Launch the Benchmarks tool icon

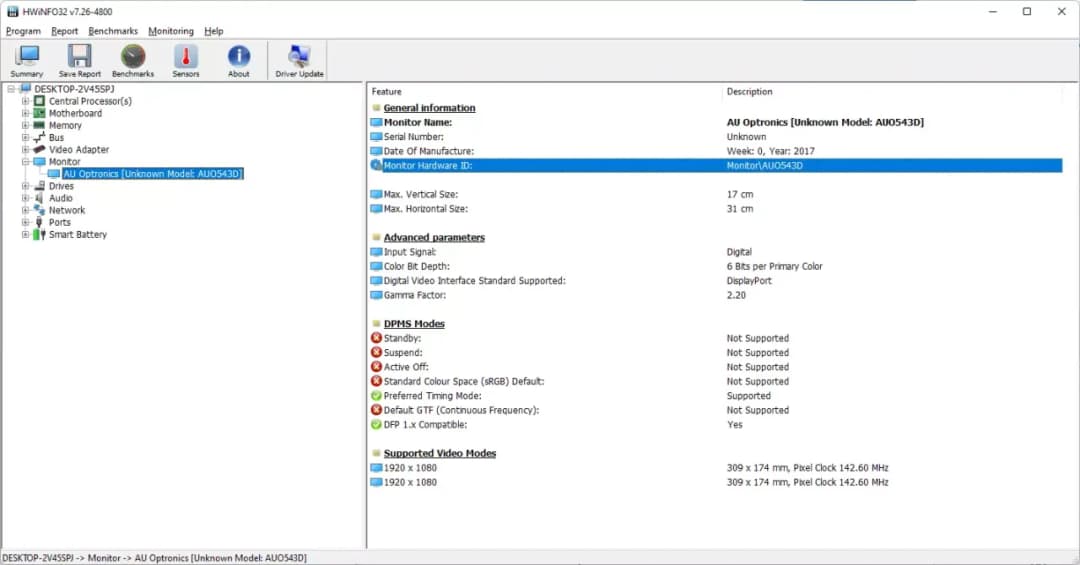(x=133, y=60)
